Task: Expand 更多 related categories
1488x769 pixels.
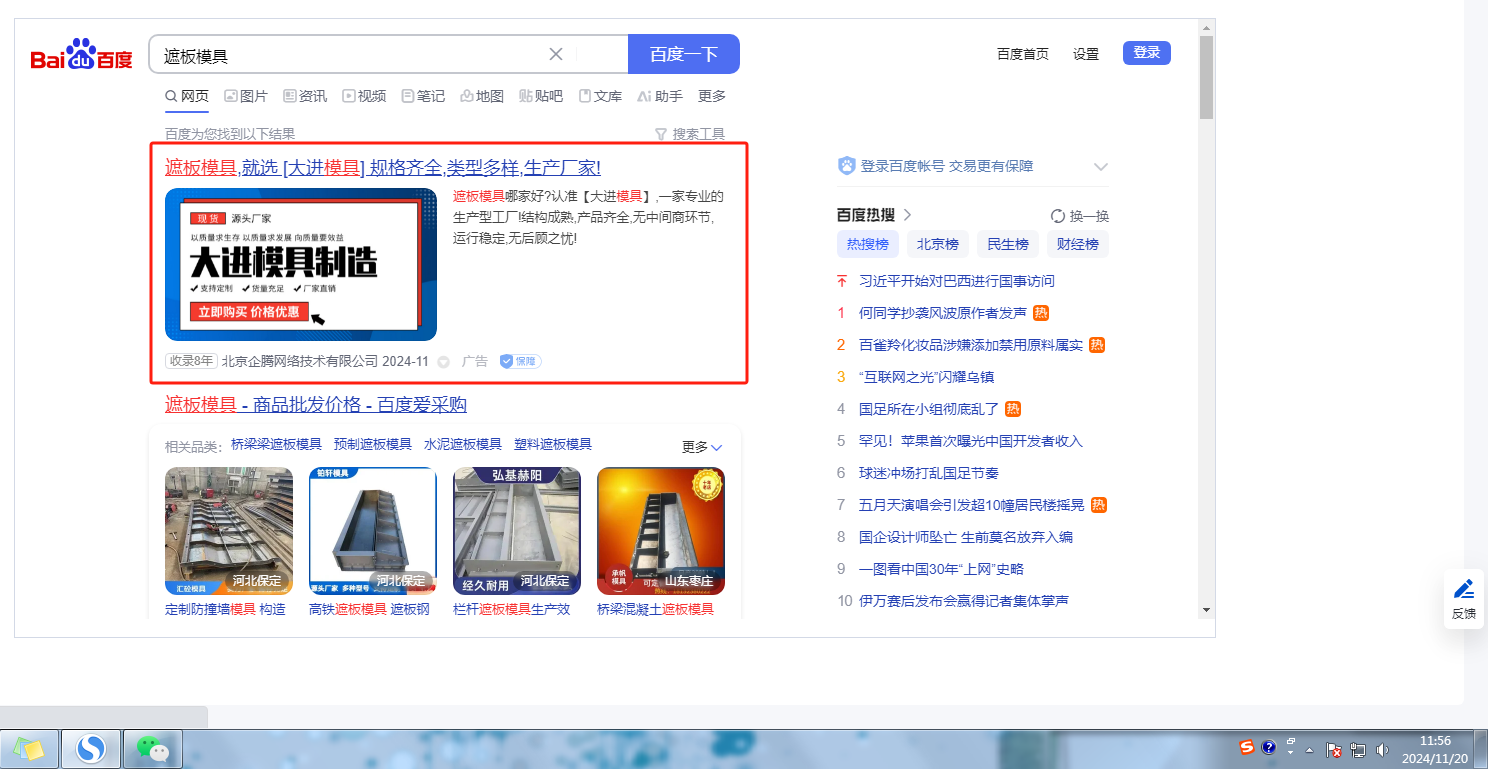Action: coord(702,447)
